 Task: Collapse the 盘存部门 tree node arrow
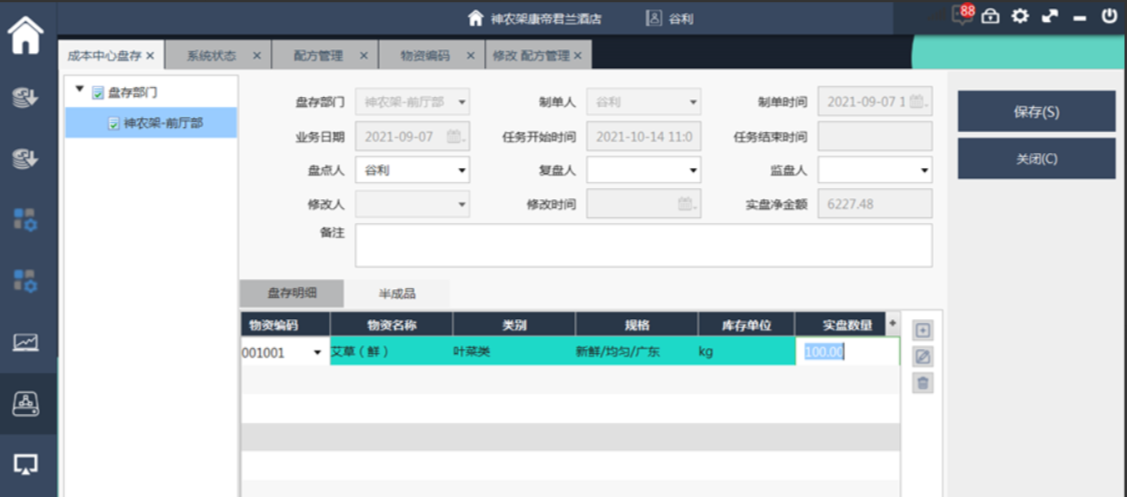(80, 91)
